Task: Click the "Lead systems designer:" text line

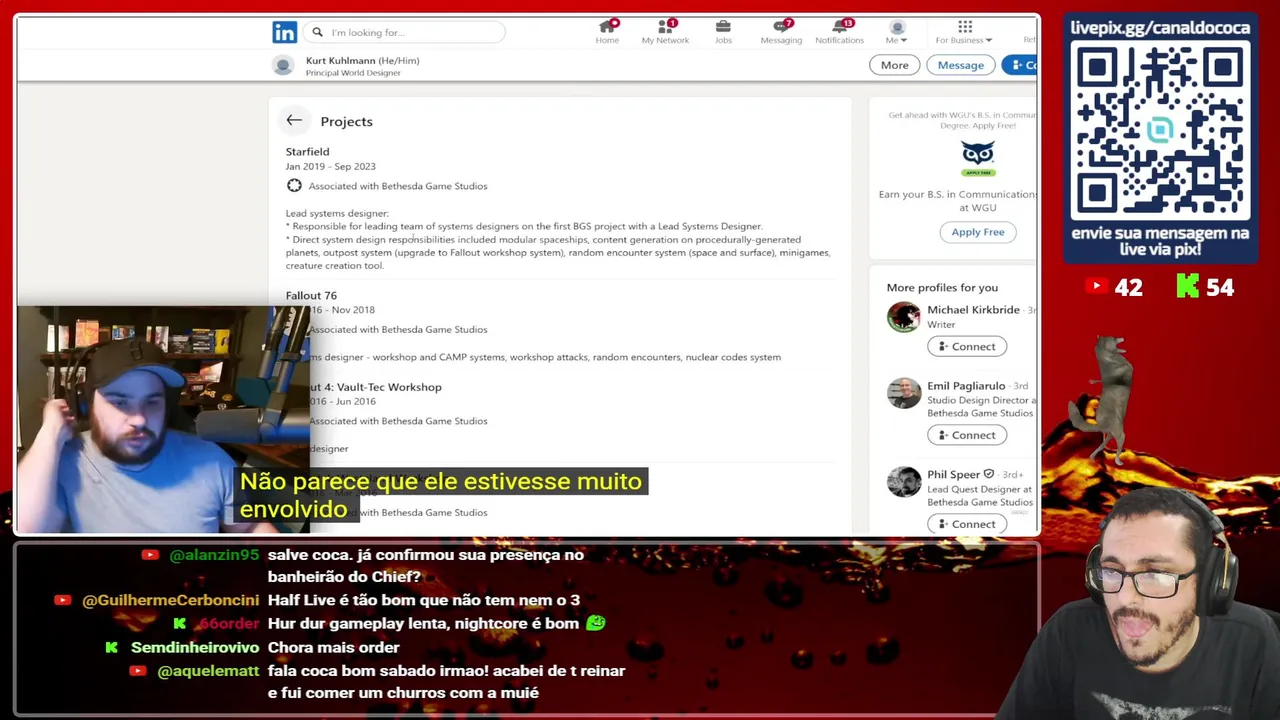Action: tap(337, 213)
